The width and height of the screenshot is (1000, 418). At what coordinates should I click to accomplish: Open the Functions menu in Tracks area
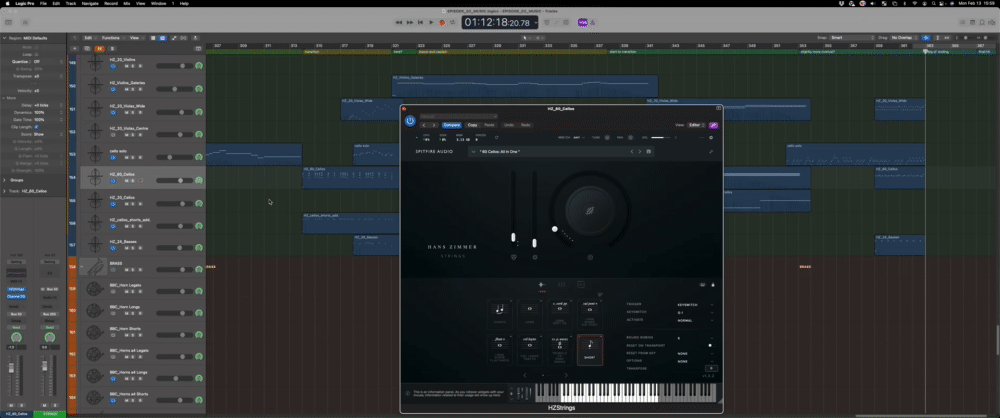[109, 37]
